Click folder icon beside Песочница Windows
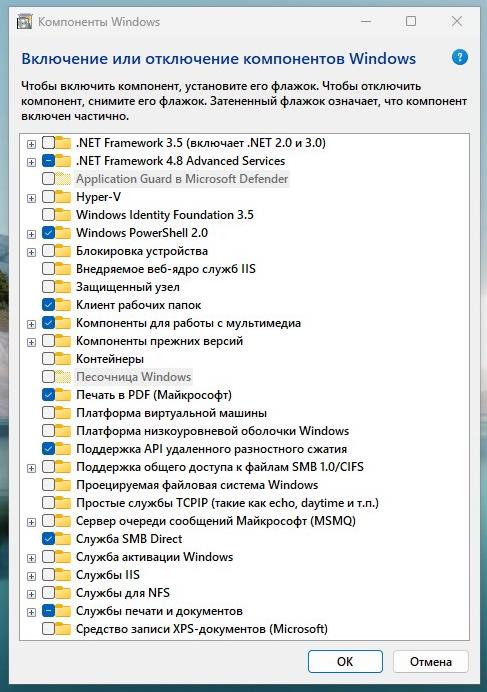 [x=64, y=377]
